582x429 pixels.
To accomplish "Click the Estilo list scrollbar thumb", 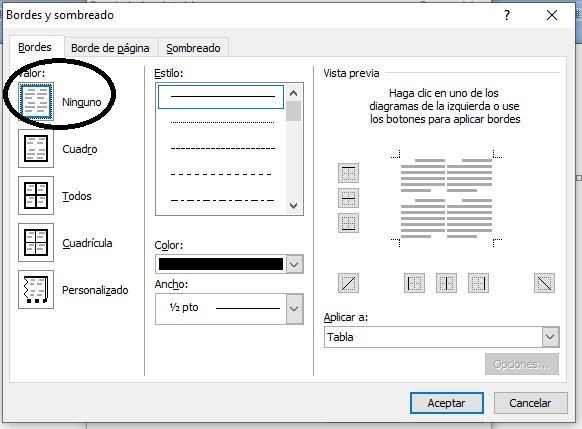I will pyautogui.click(x=294, y=111).
